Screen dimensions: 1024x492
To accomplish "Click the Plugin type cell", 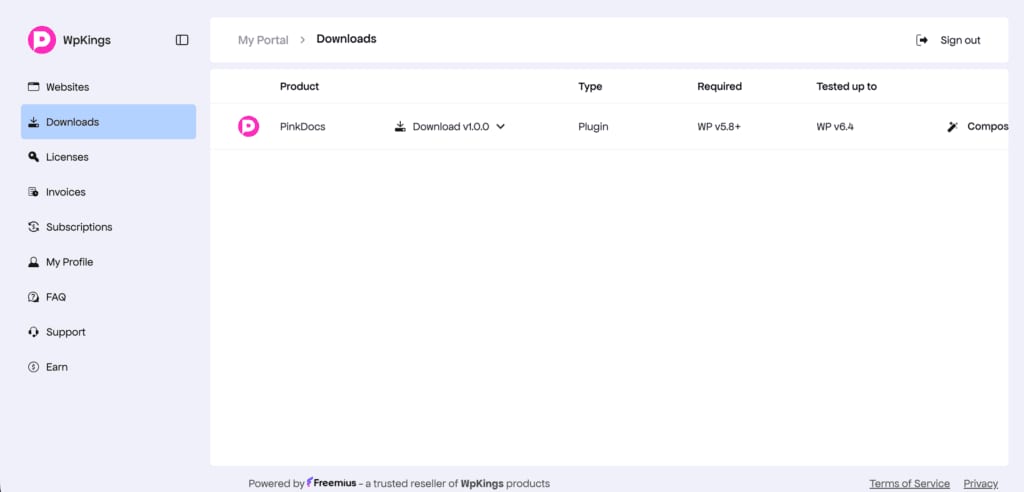I will [x=593, y=127].
